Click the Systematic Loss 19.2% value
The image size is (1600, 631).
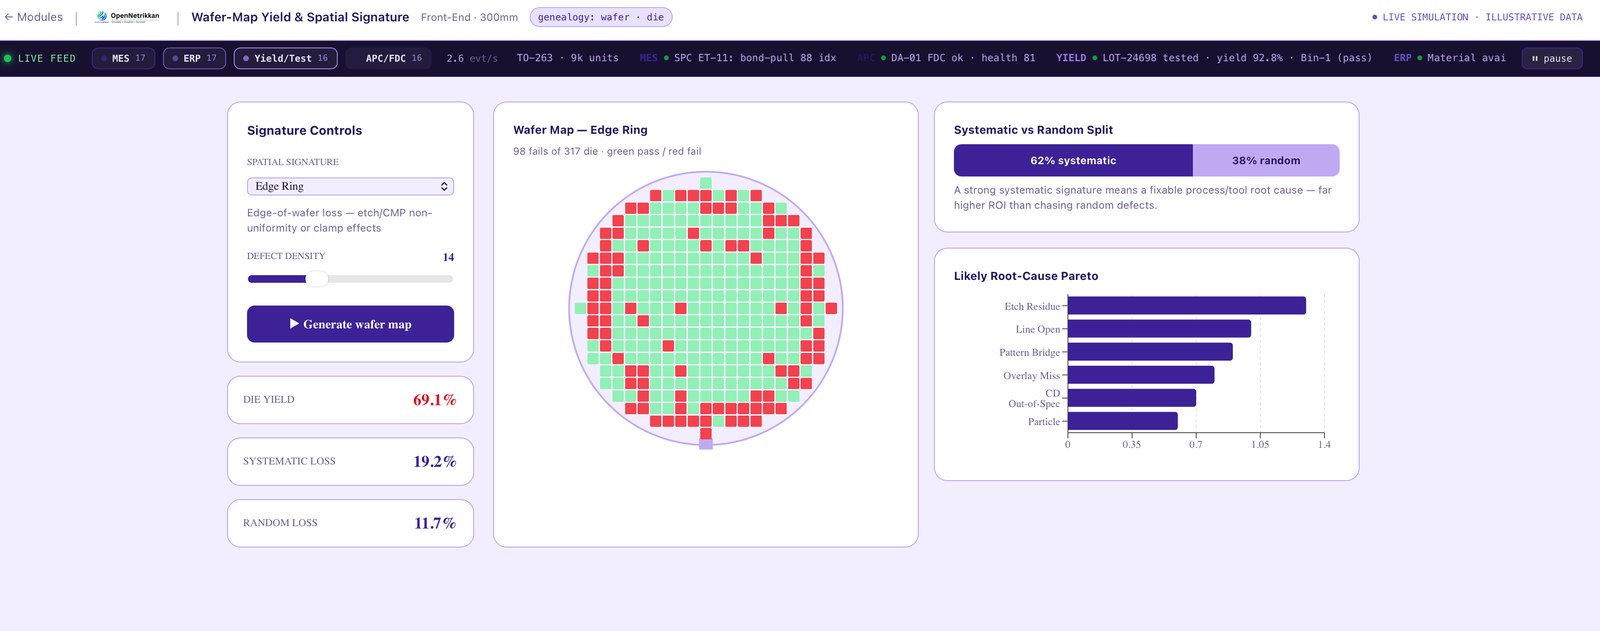click(434, 462)
